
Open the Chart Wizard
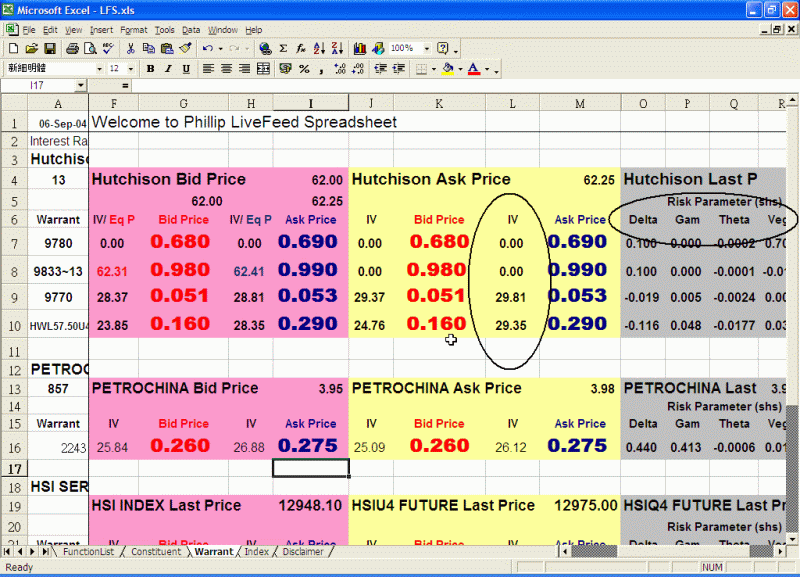click(x=359, y=48)
